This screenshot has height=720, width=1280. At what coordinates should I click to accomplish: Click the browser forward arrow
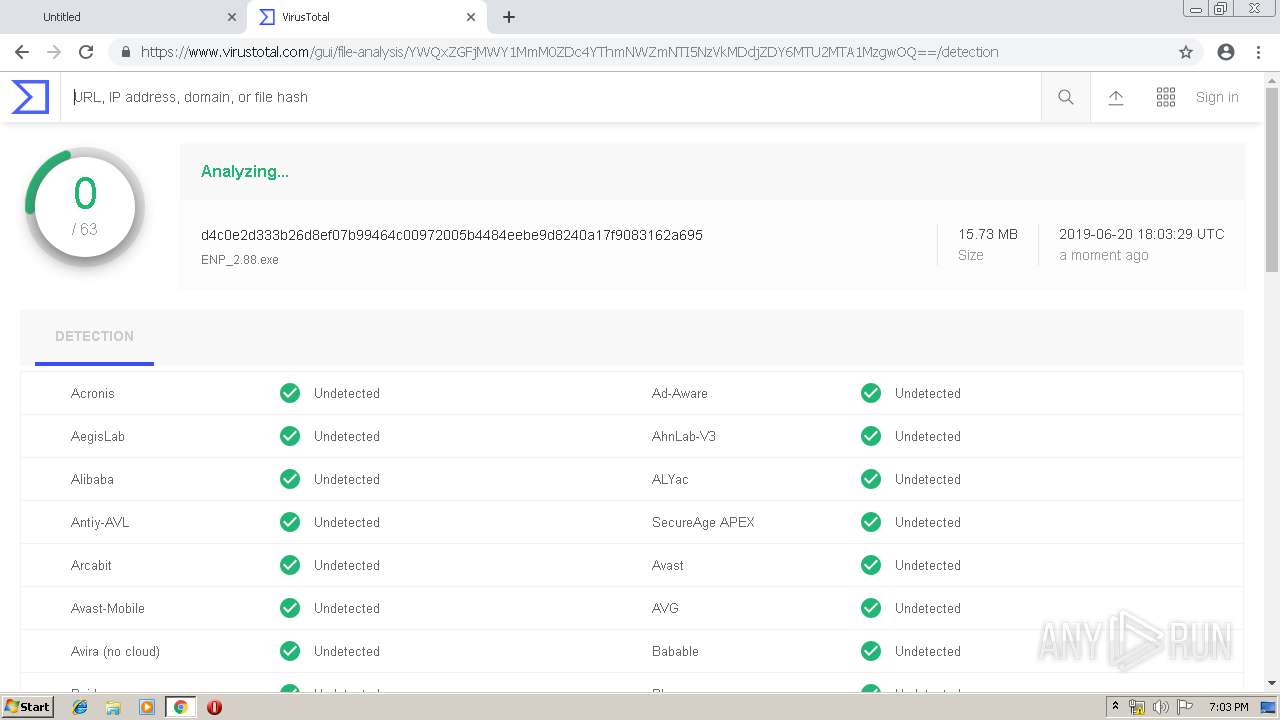point(54,52)
